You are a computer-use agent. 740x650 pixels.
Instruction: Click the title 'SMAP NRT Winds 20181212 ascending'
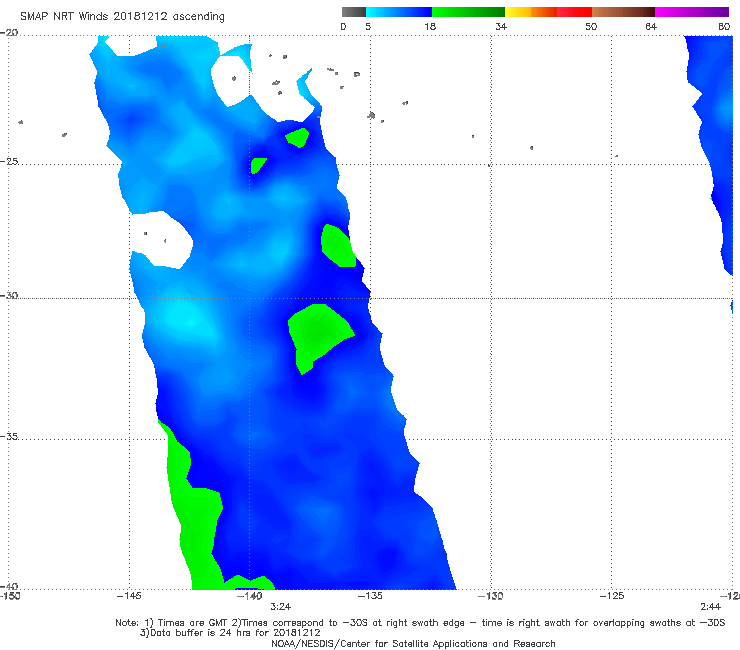click(x=122, y=16)
